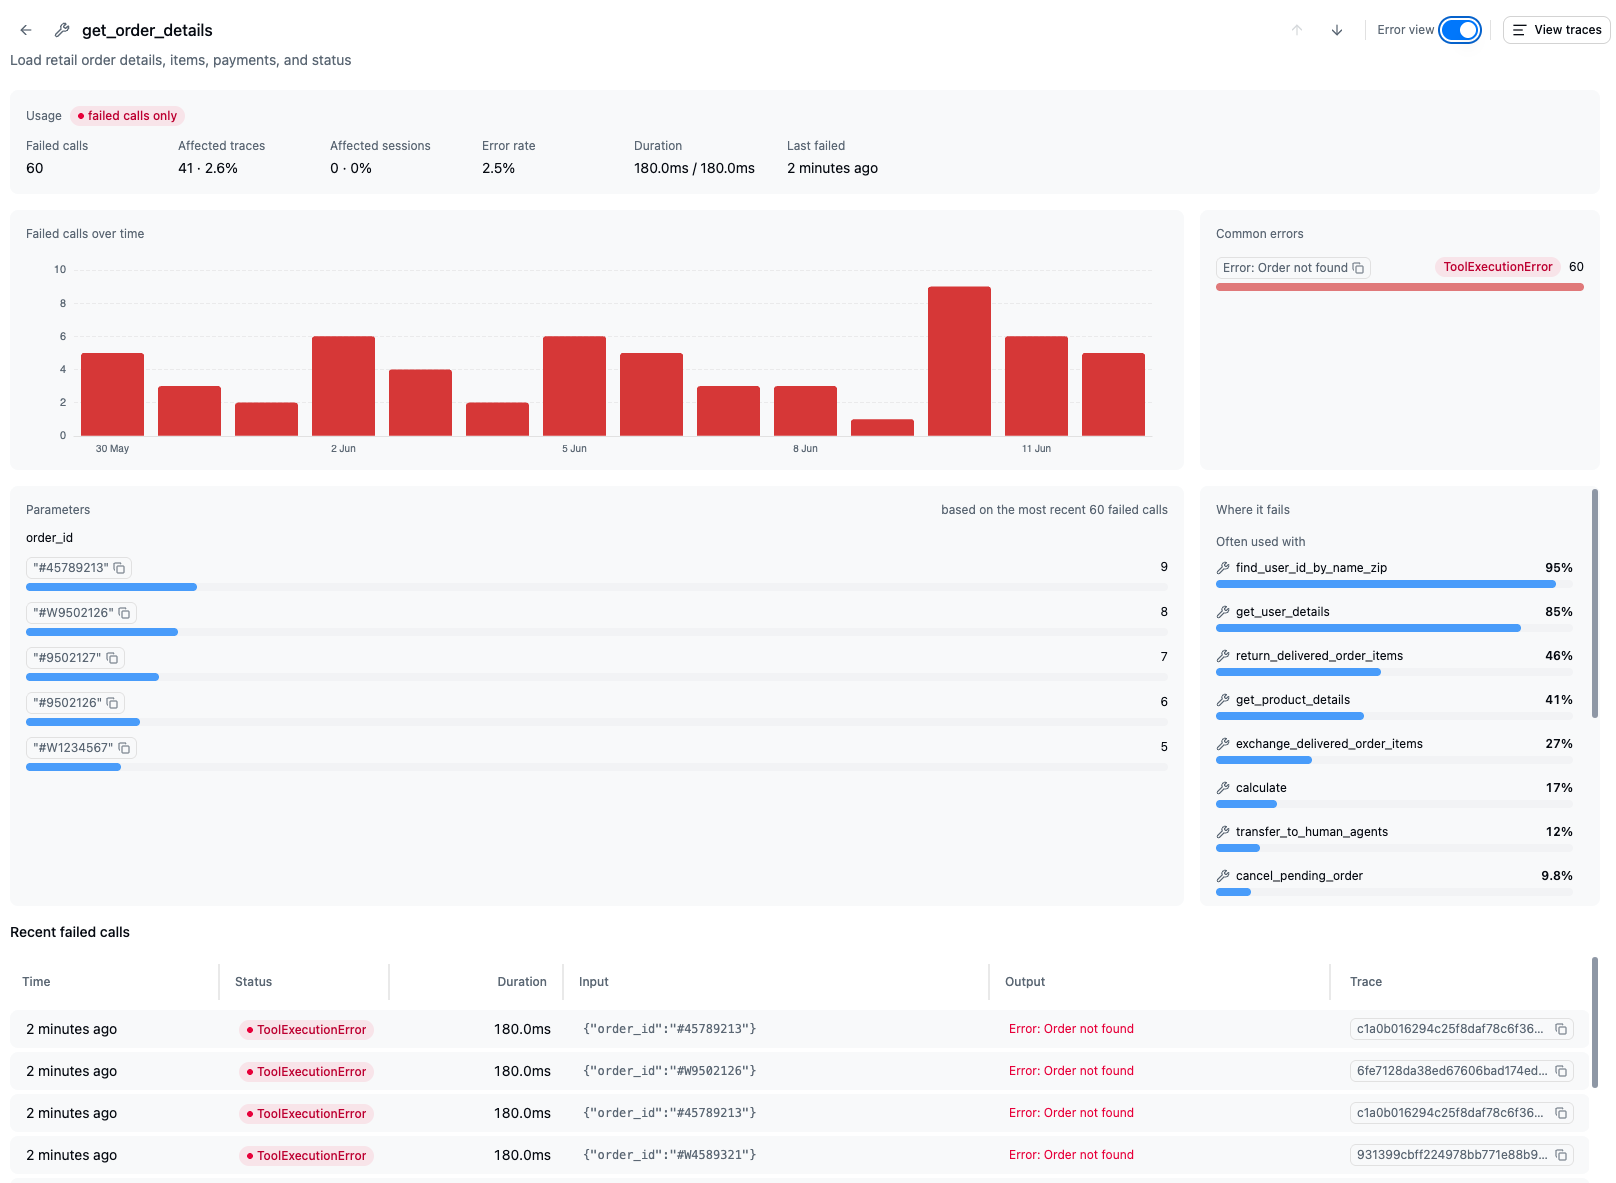This screenshot has width=1616, height=1183.
Task: Sort by the Time column header
Action: 36,982
